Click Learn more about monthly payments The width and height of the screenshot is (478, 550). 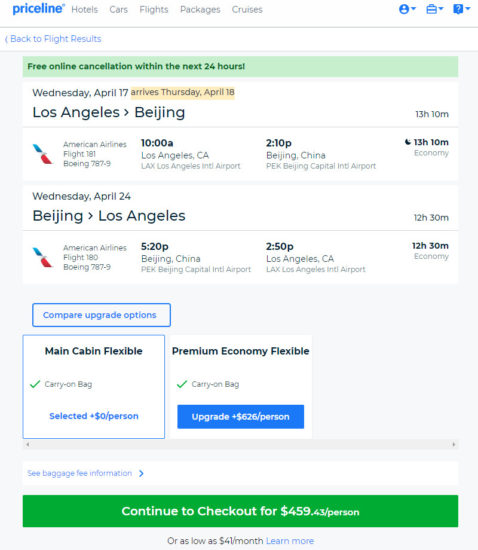(x=290, y=541)
